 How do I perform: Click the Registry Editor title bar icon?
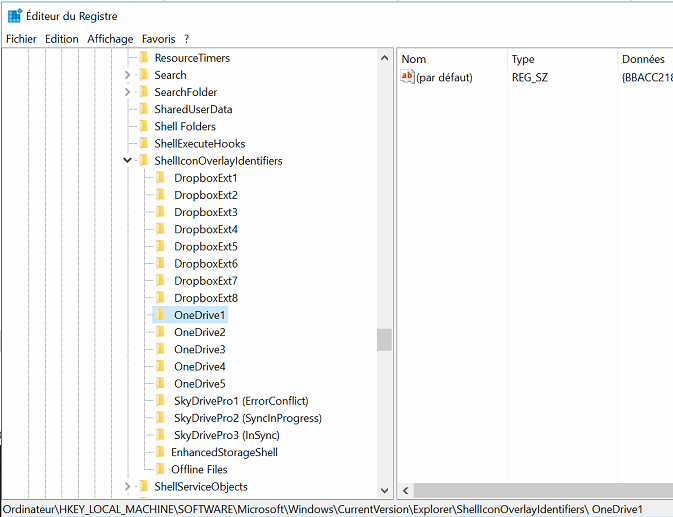pos(15,16)
